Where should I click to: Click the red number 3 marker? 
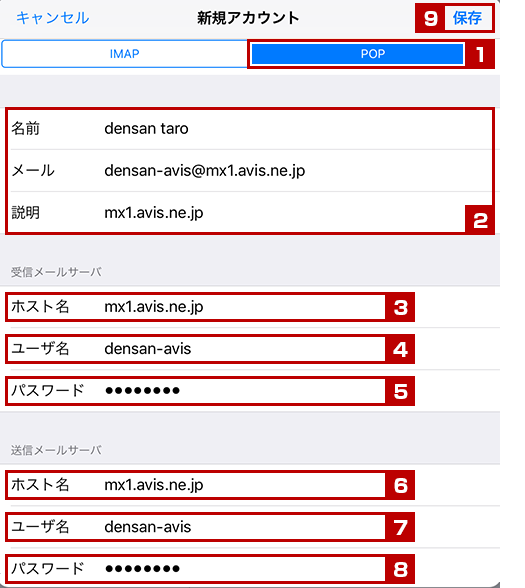click(400, 308)
